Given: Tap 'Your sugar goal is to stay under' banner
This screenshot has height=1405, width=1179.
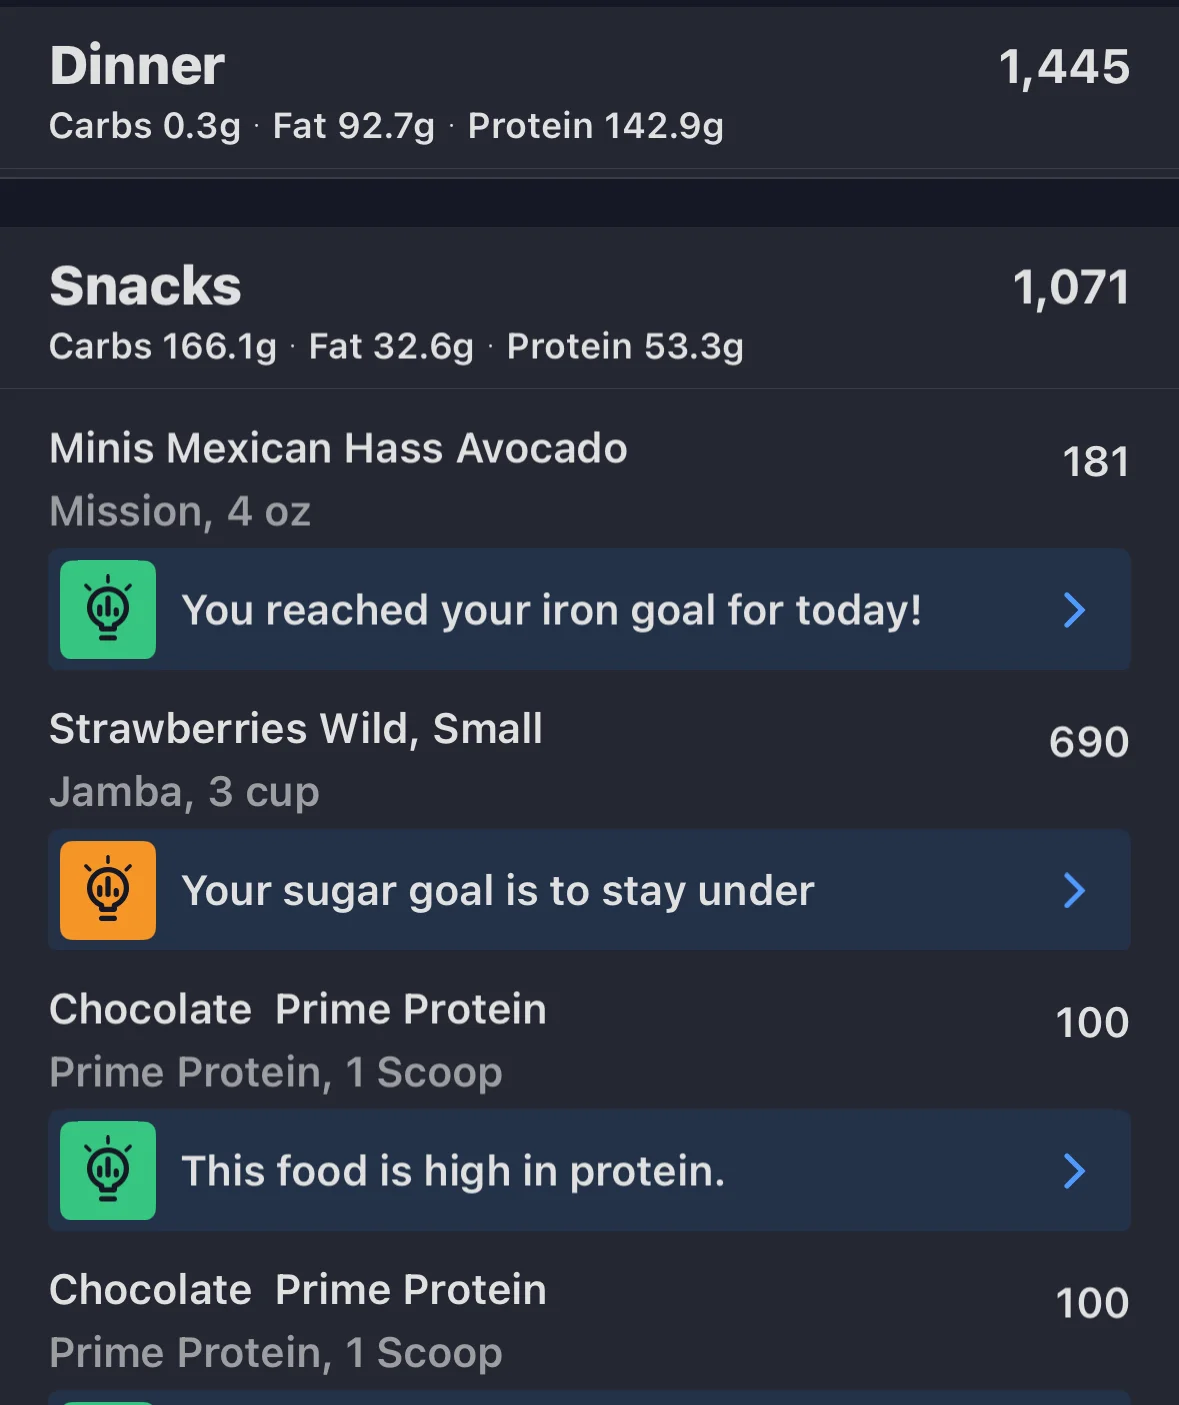Looking at the screenshot, I should [589, 890].
